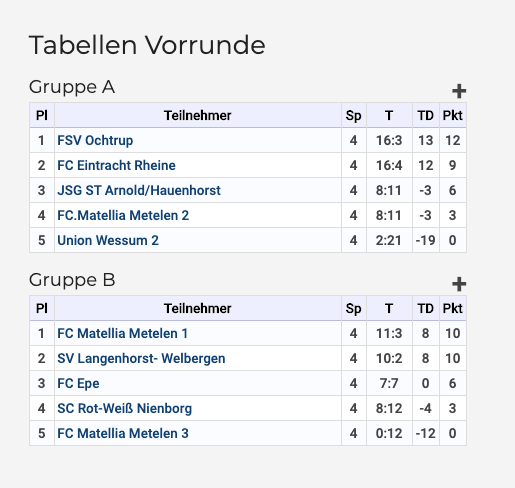Click Union Wessum 2 team name
The height and width of the screenshot is (488, 515).
(108, 240)
